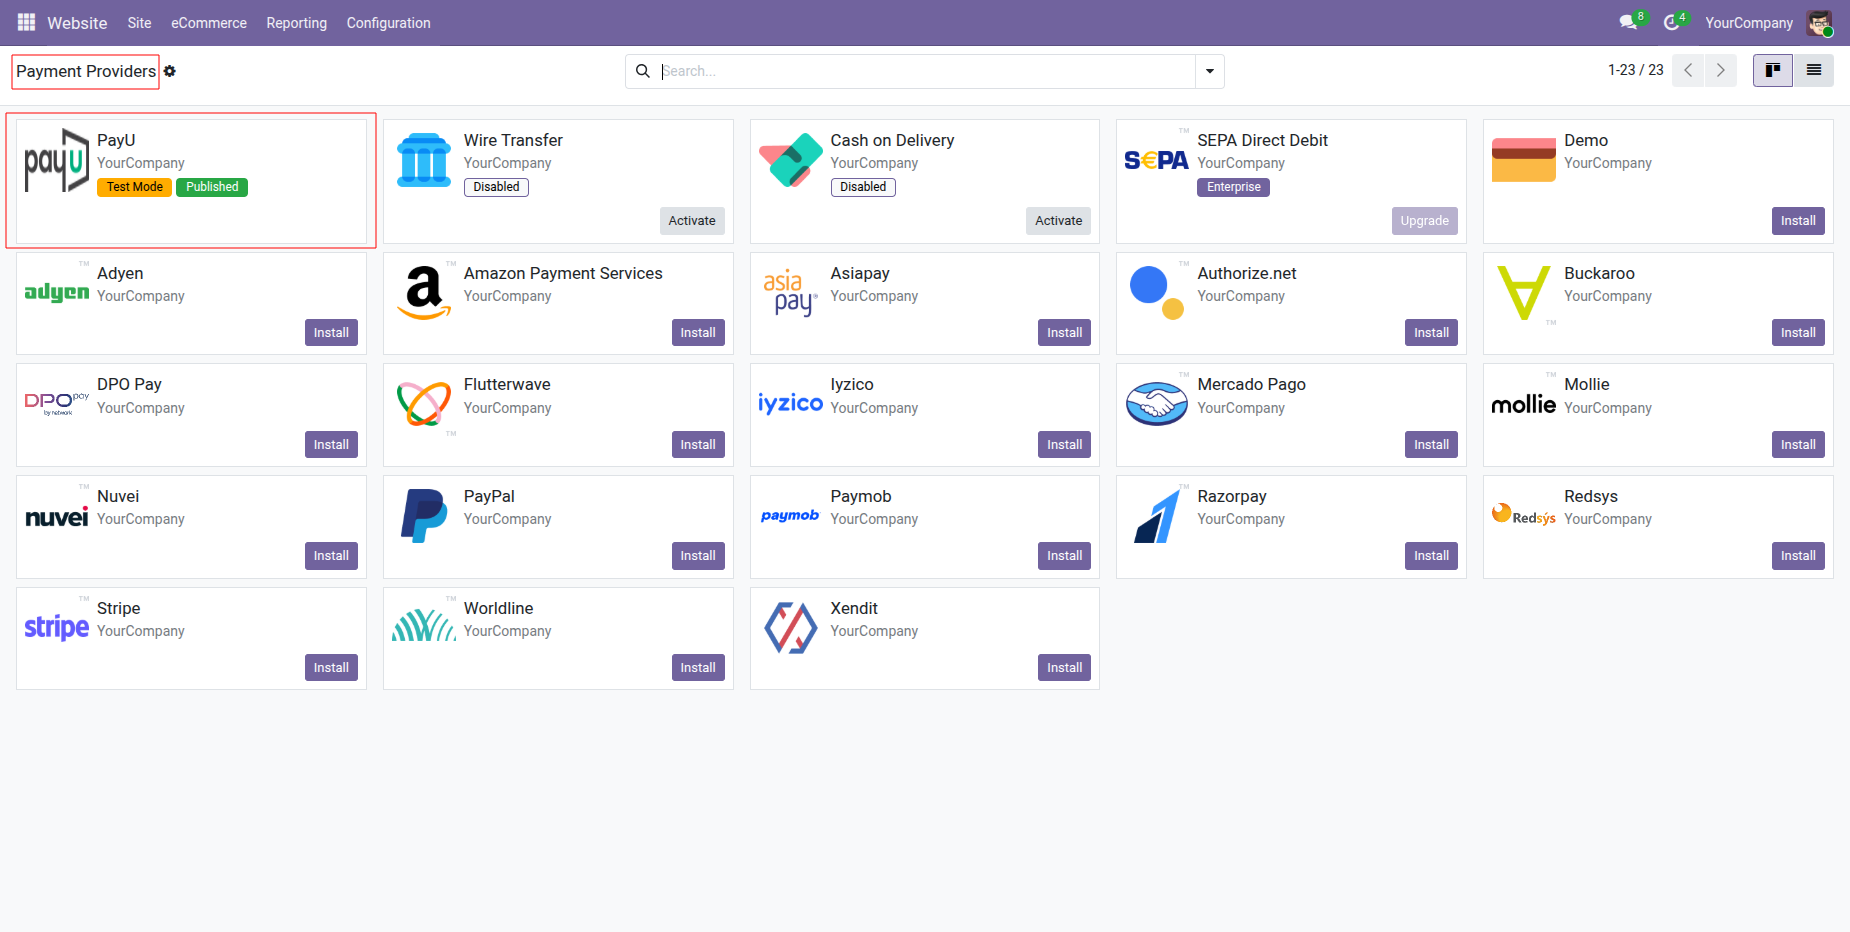Install the DPO Pay provider
Viewport: 1850px width, 932px height.
click(331, 445)
